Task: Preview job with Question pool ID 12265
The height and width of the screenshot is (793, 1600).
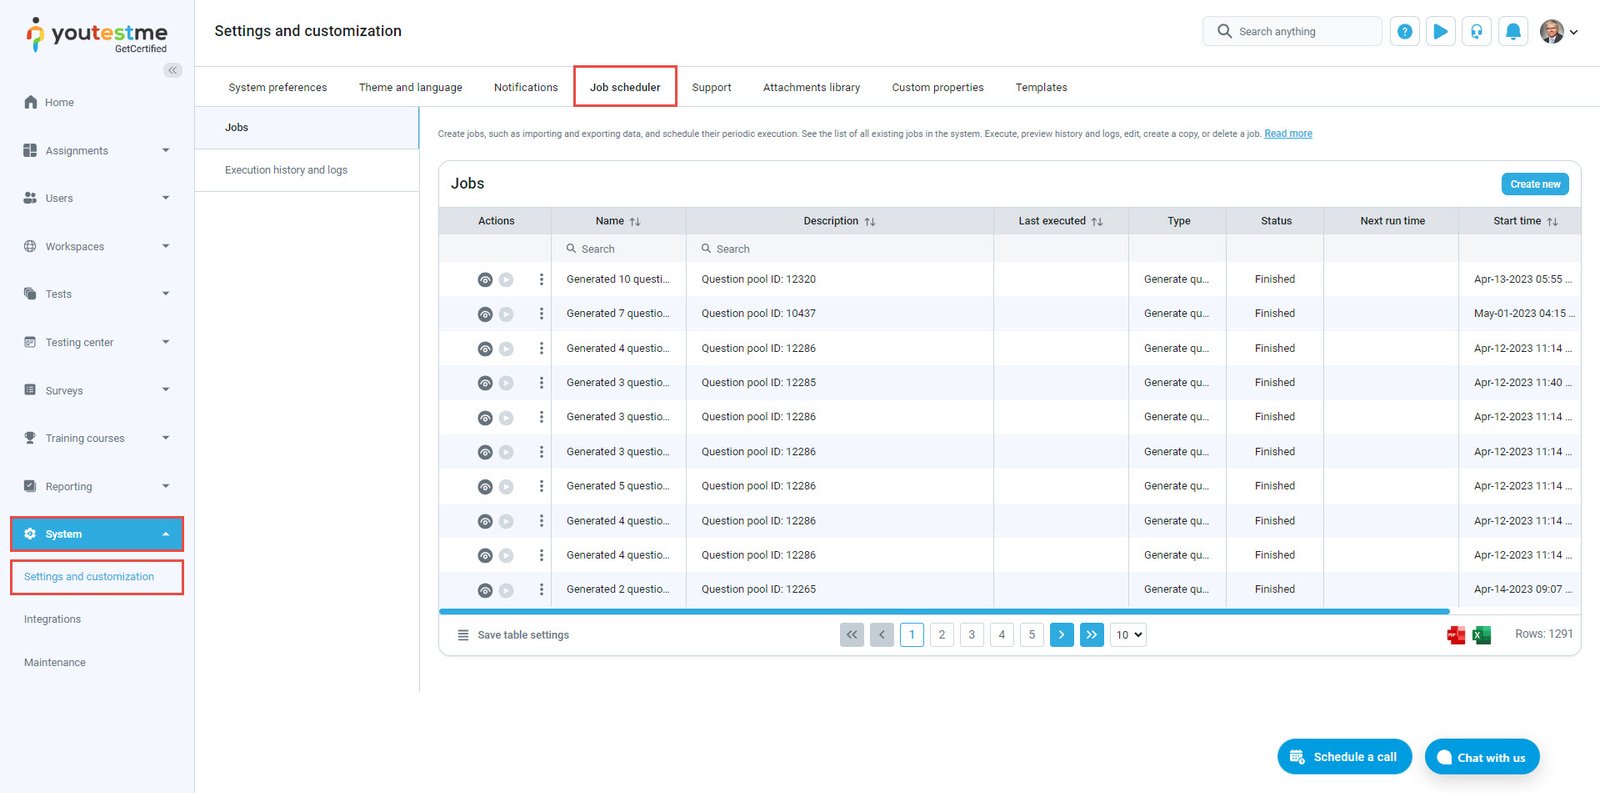Action: (x=485, y=590)
